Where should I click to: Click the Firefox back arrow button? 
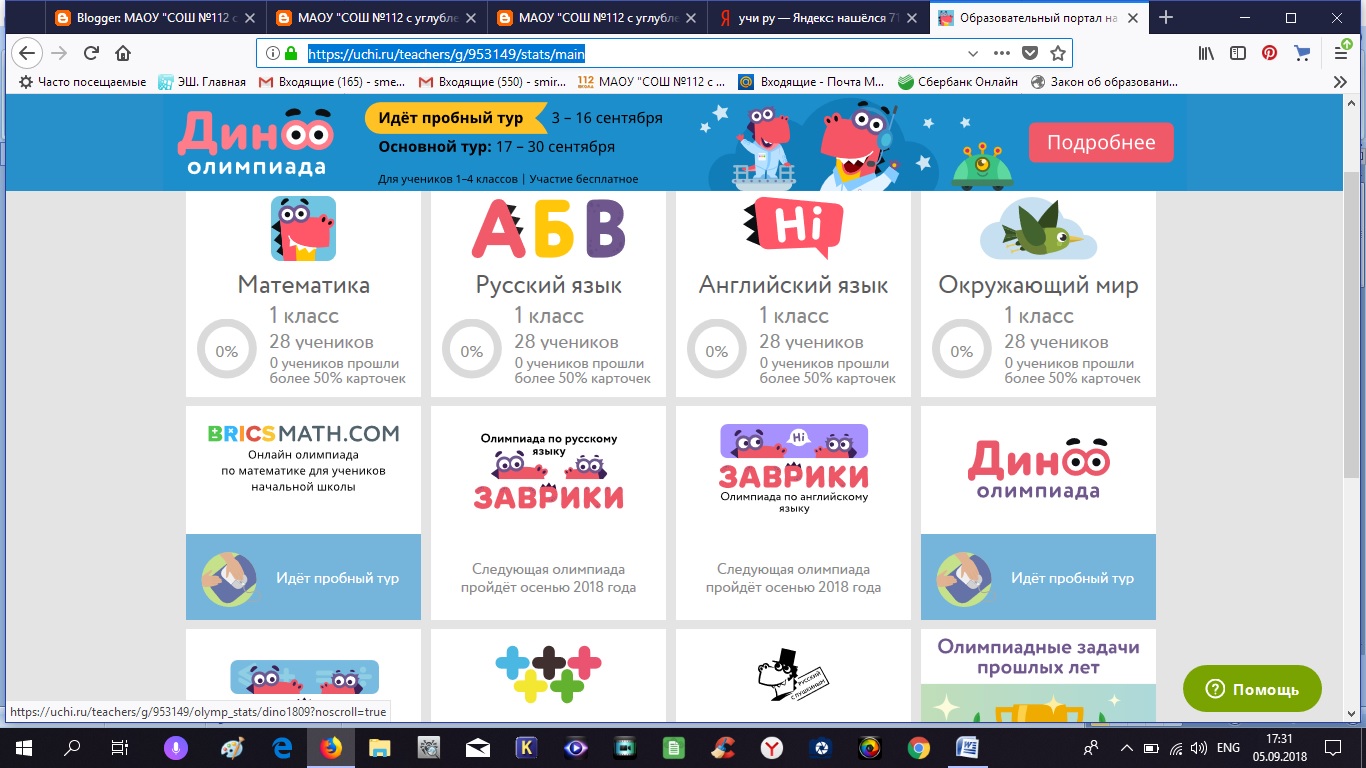point(29,54)
